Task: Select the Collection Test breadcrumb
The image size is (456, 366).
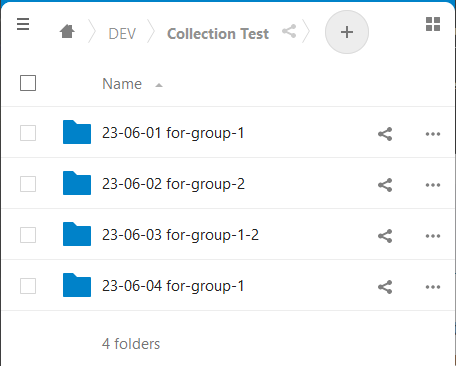Action: 218,34
